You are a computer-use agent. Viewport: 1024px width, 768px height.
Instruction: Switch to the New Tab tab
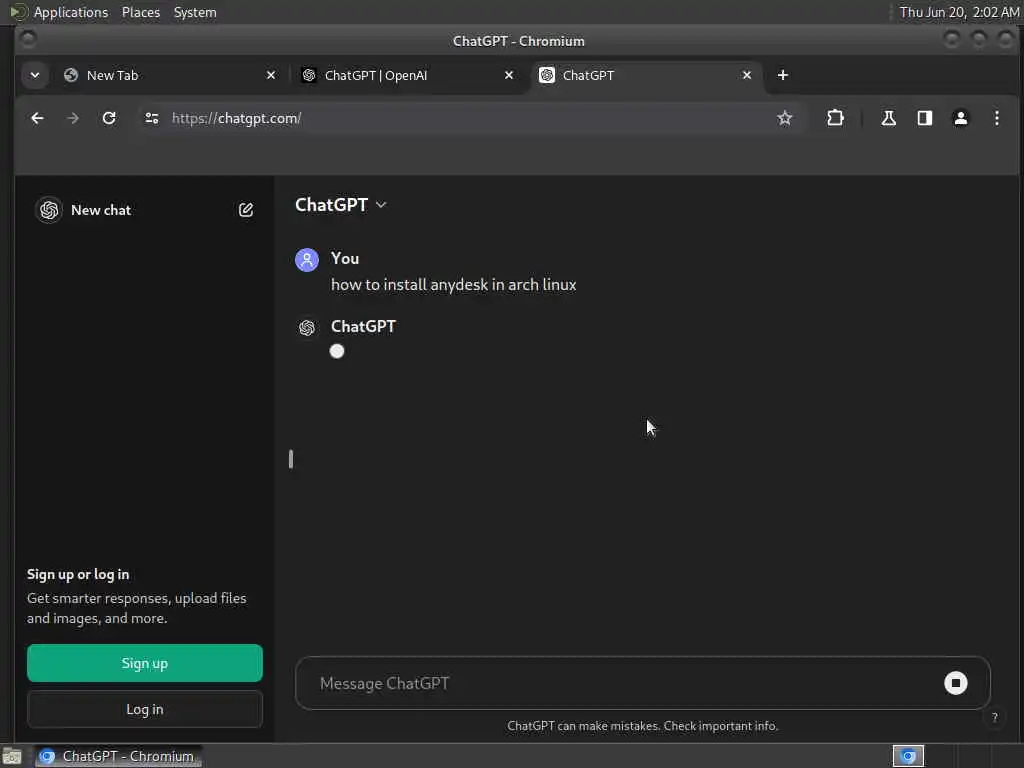[x=170, y=75]
